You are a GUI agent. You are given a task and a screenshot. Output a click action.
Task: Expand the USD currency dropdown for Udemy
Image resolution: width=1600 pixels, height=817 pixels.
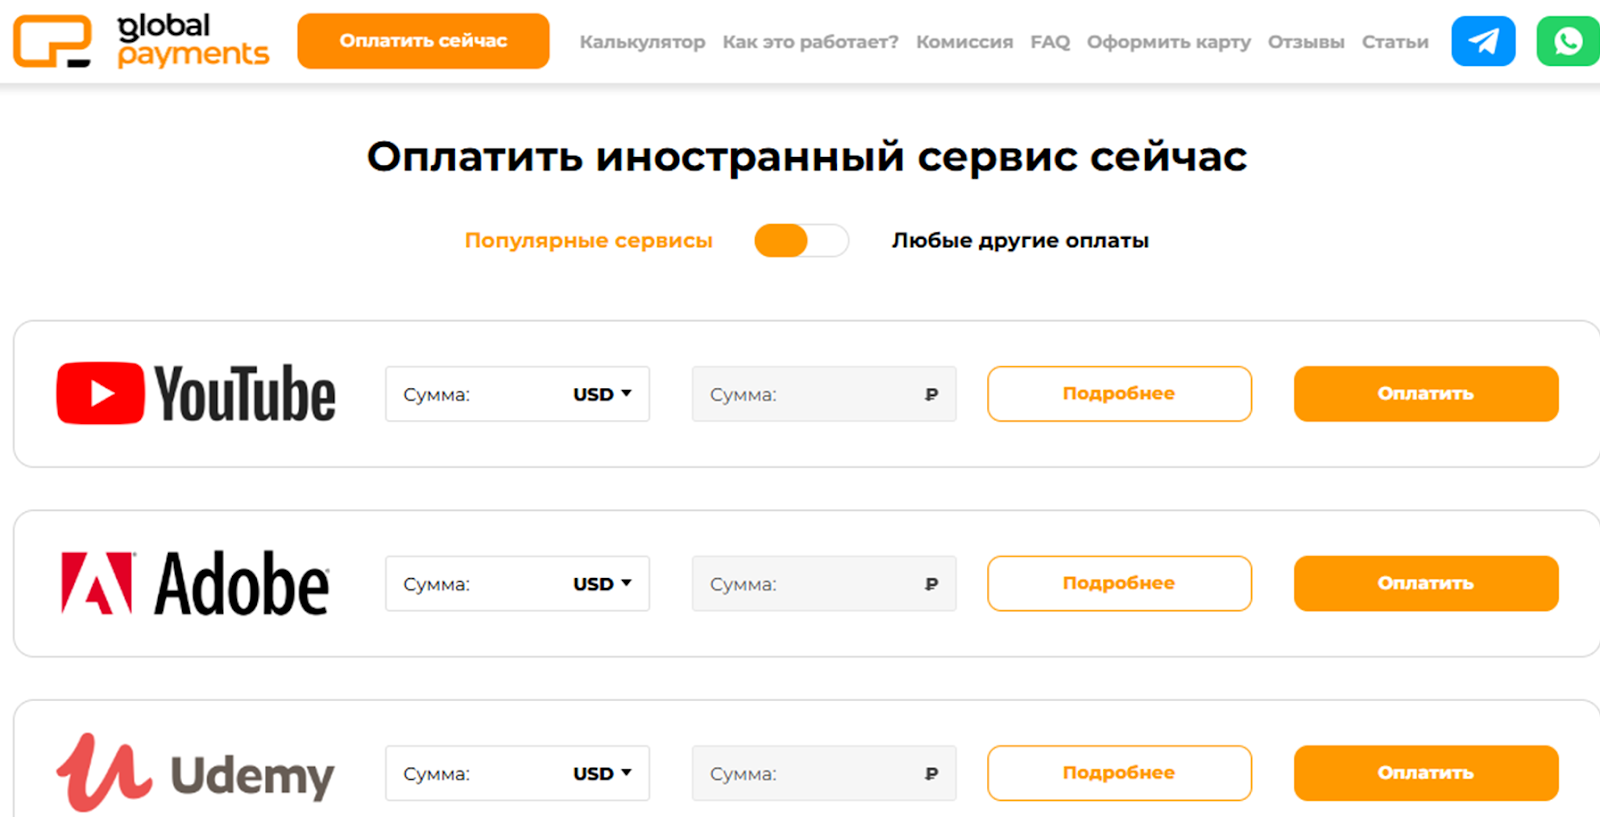click(602, 773)
